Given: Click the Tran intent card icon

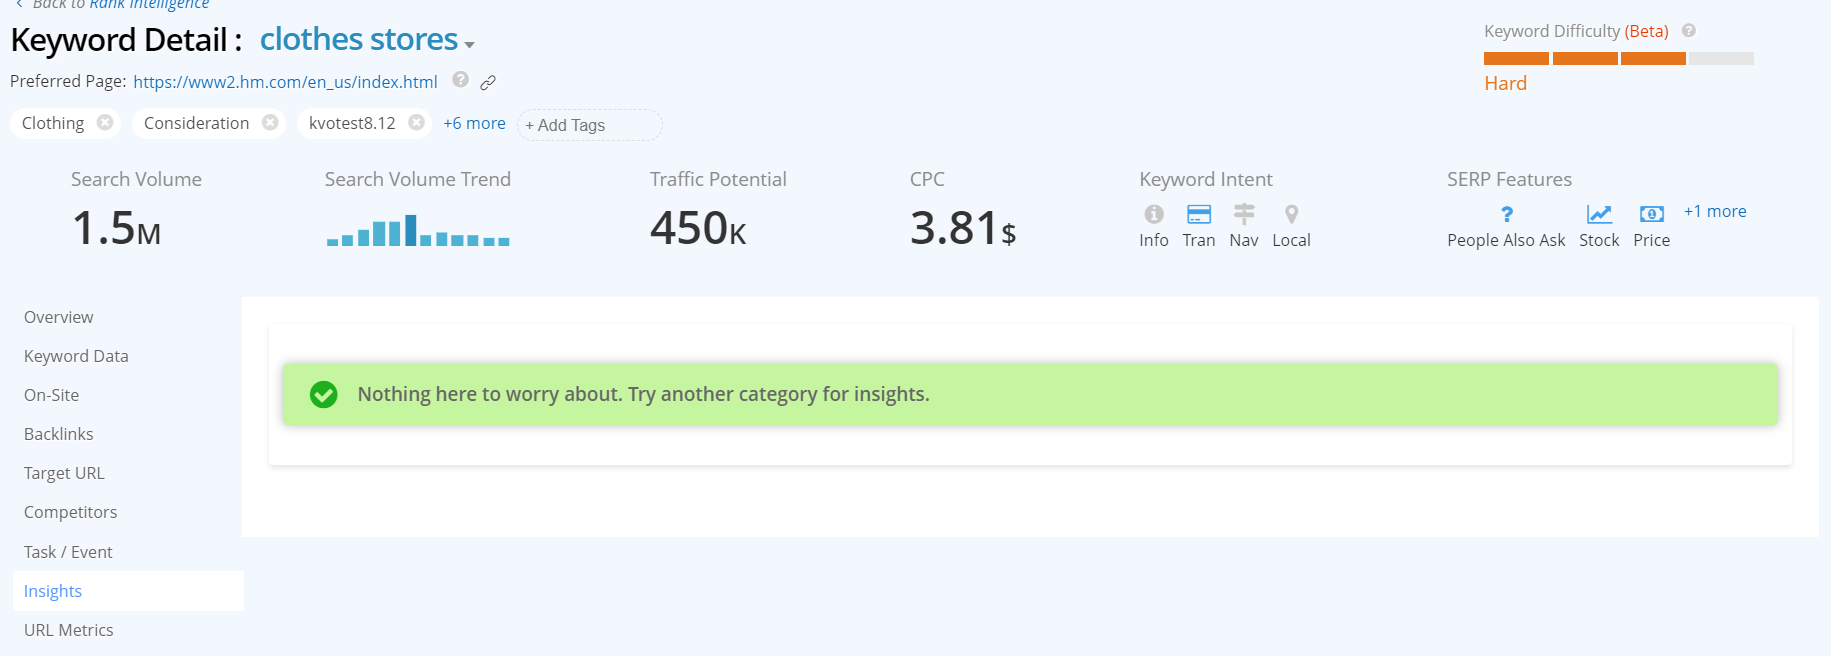Looking at the screenshot, I should [1199, 214].
